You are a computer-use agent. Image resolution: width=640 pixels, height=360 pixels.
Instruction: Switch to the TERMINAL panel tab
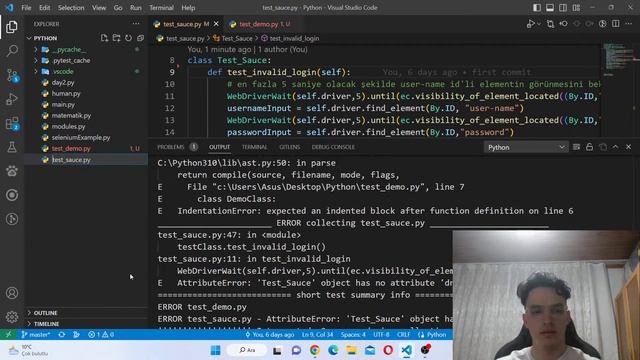point(254,147)
